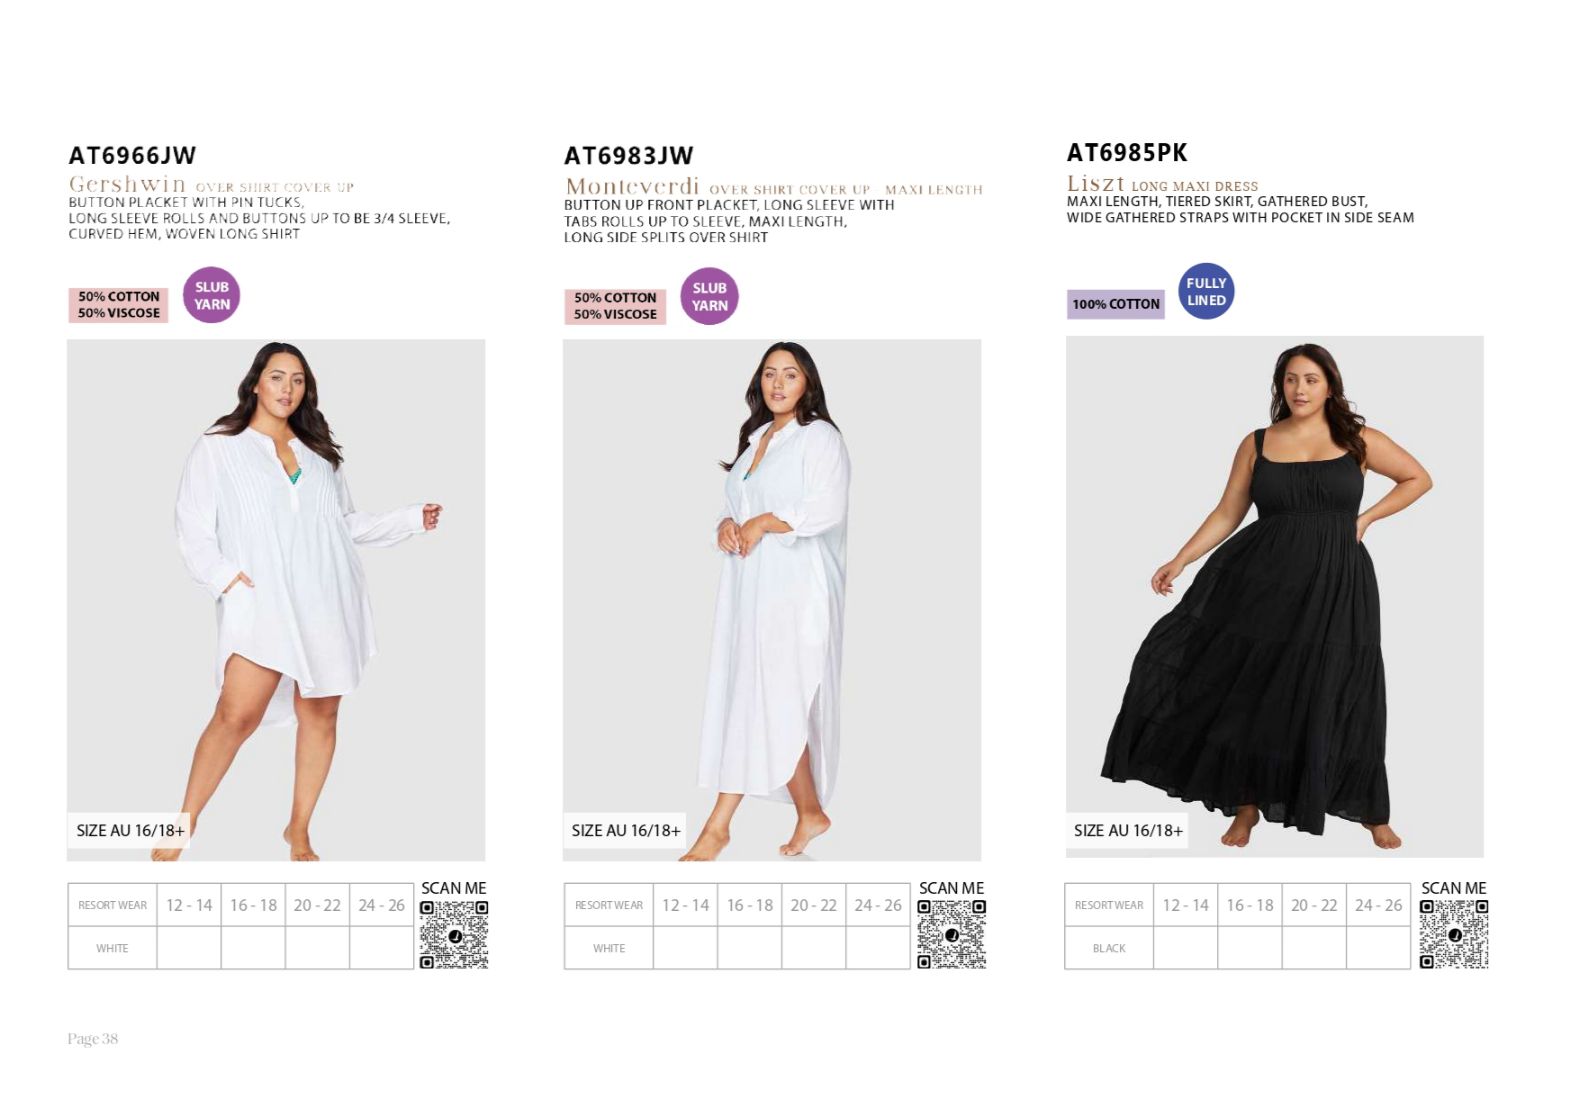
Task: Click Gershwin's 50% Cotton 50% Viscose label
Action: coord(119,305)
